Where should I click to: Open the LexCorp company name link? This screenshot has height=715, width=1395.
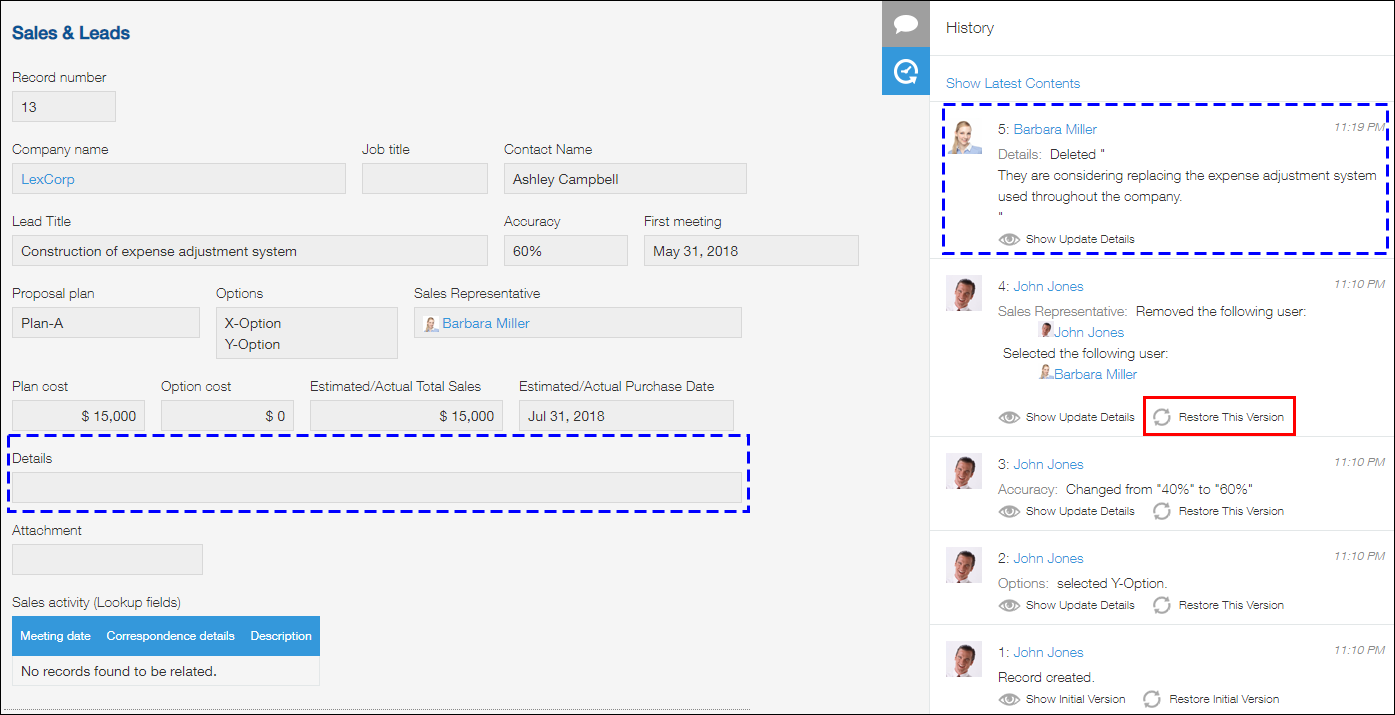point(48,179)
